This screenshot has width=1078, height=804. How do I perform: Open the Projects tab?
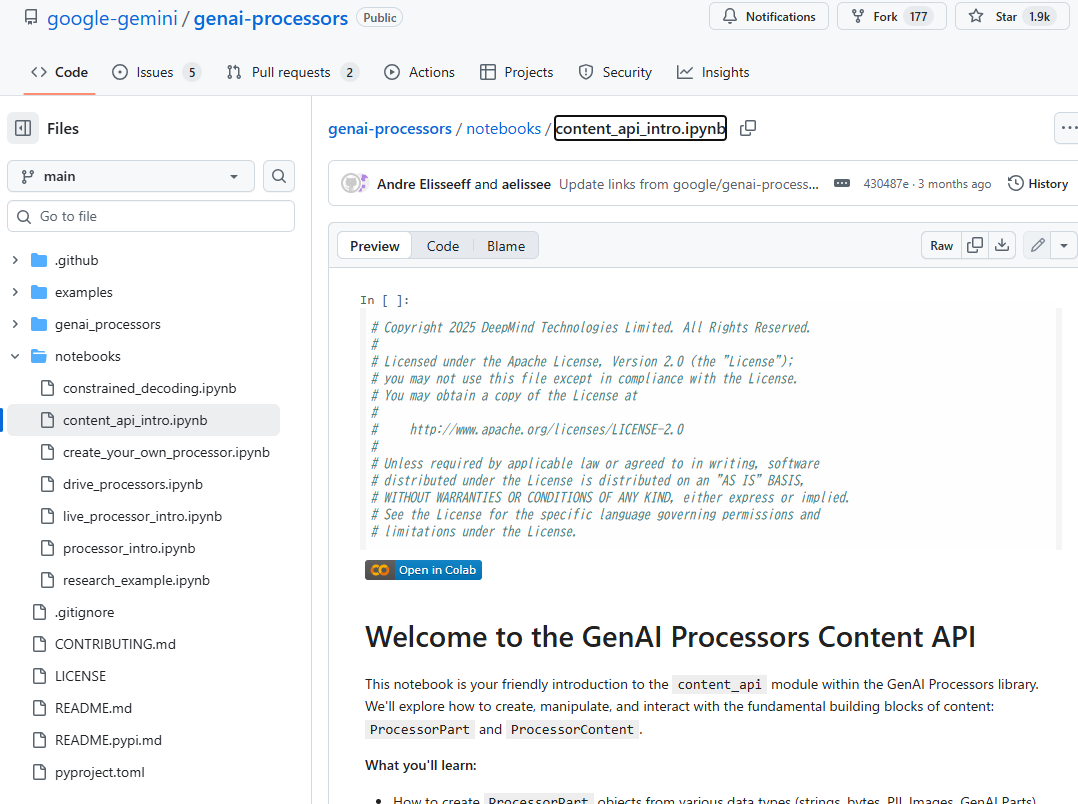[x=516, y=72]
